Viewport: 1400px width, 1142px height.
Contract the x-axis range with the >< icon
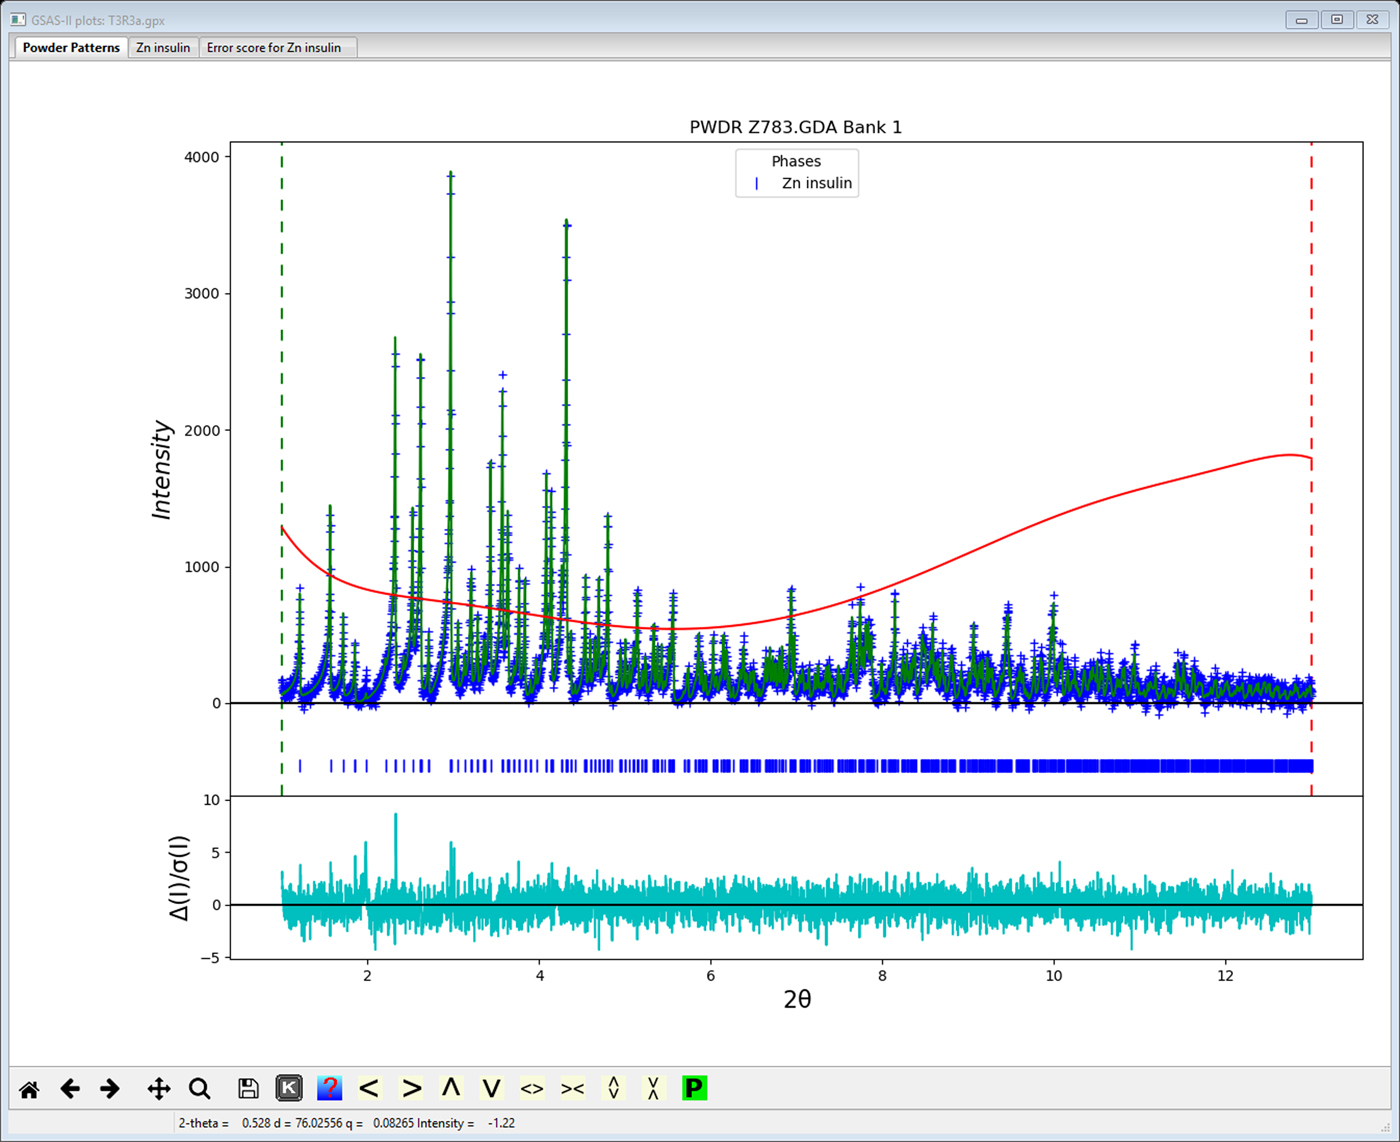tap(572, 1089)
